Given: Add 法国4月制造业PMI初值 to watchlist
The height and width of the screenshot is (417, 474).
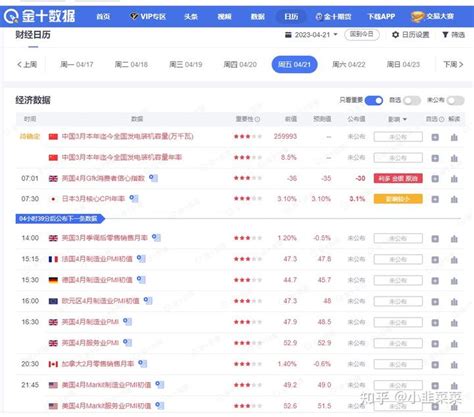Looking at the screenshot, I should click(435, 260).
